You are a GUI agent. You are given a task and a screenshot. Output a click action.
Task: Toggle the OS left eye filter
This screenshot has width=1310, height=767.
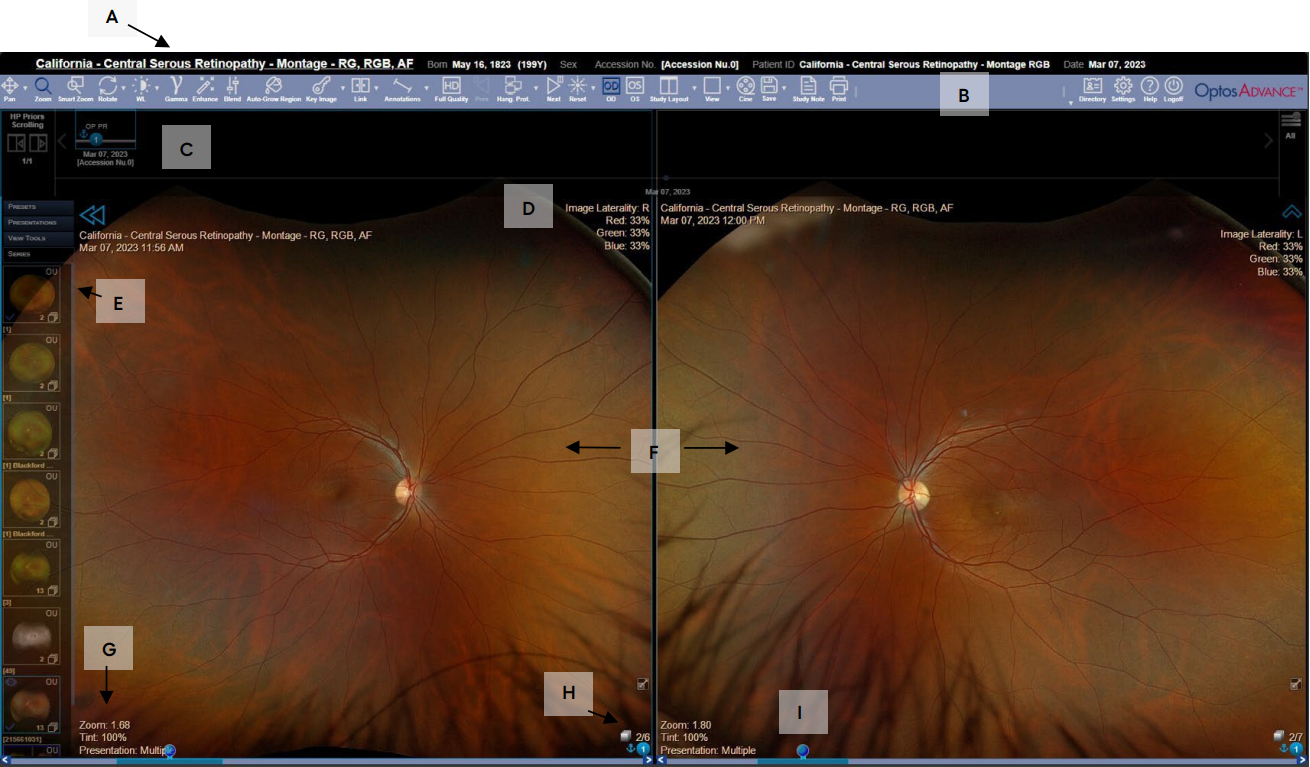click(635, 87)
